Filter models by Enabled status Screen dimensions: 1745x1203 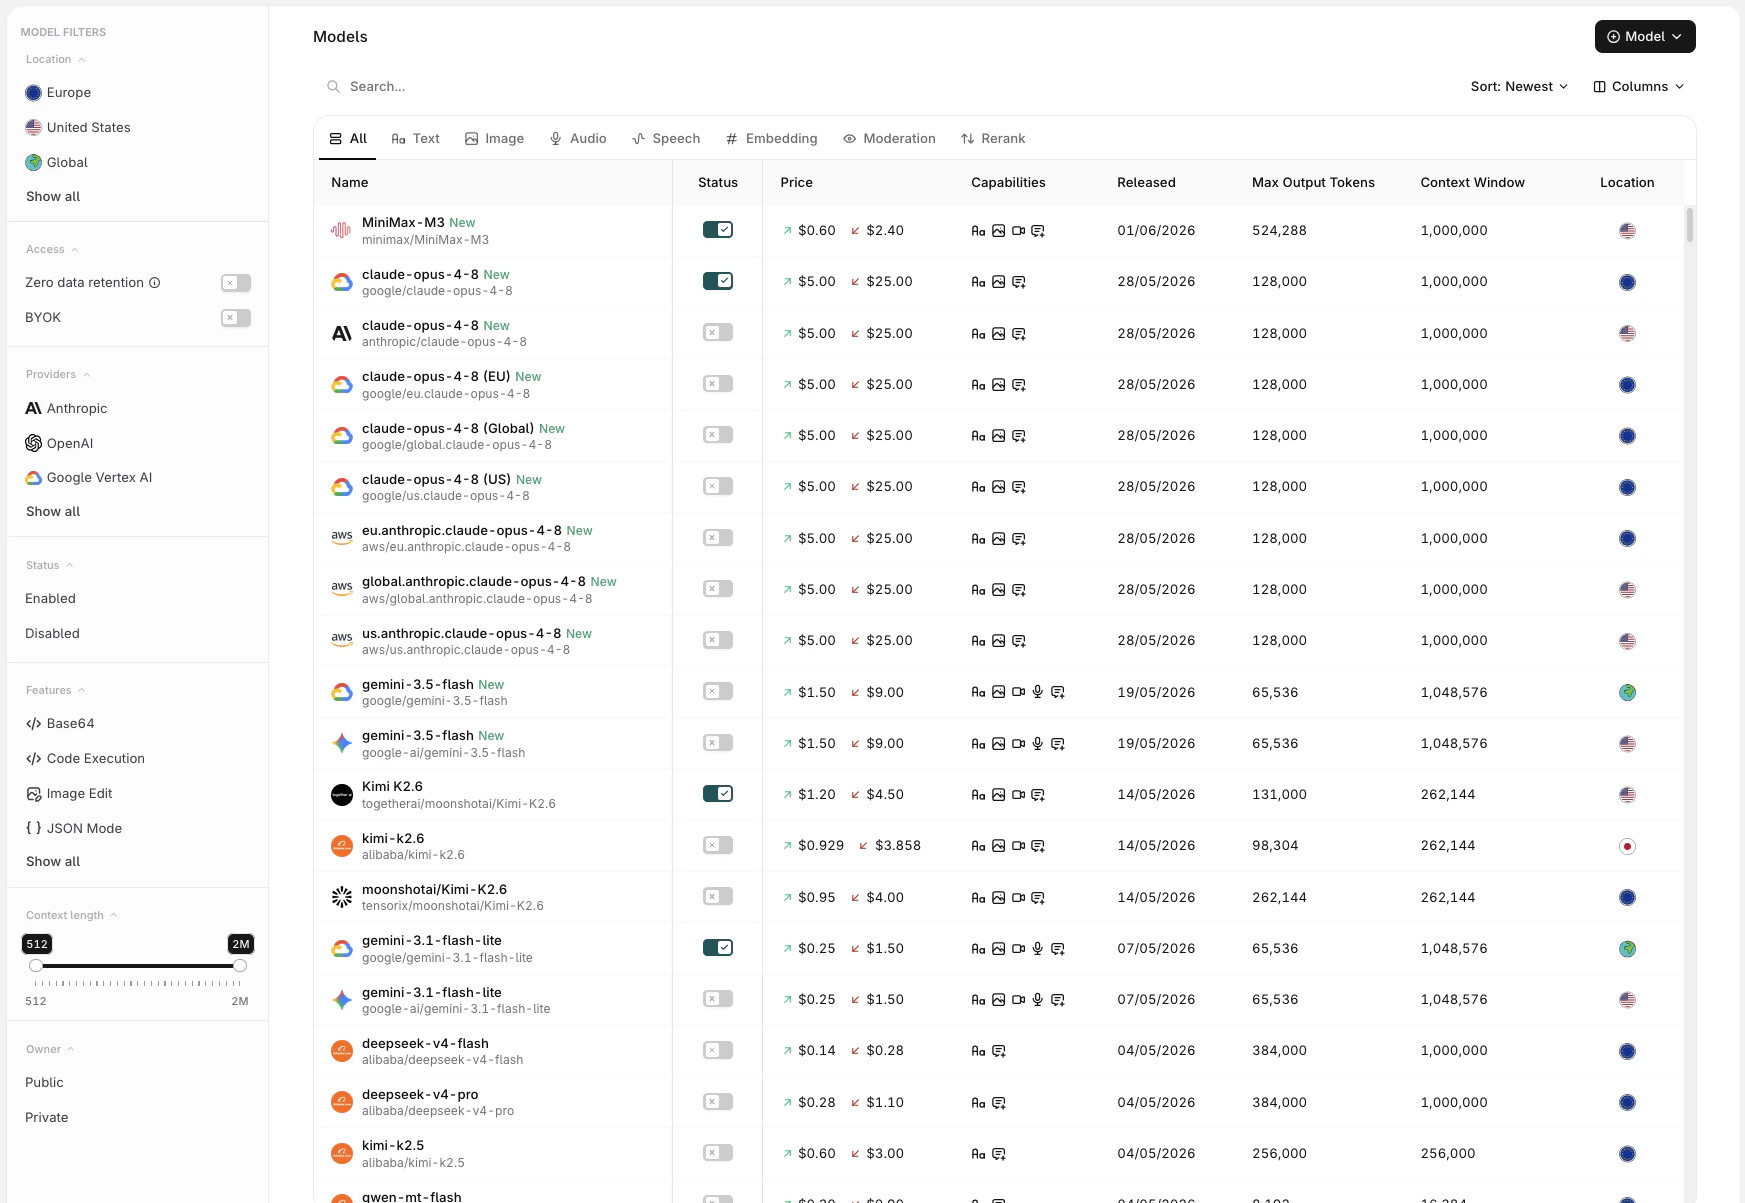tap(50, 599)
